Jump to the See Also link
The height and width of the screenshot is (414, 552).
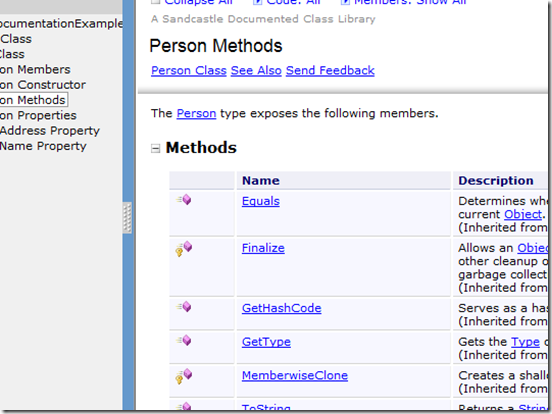[x=256, y=70]
